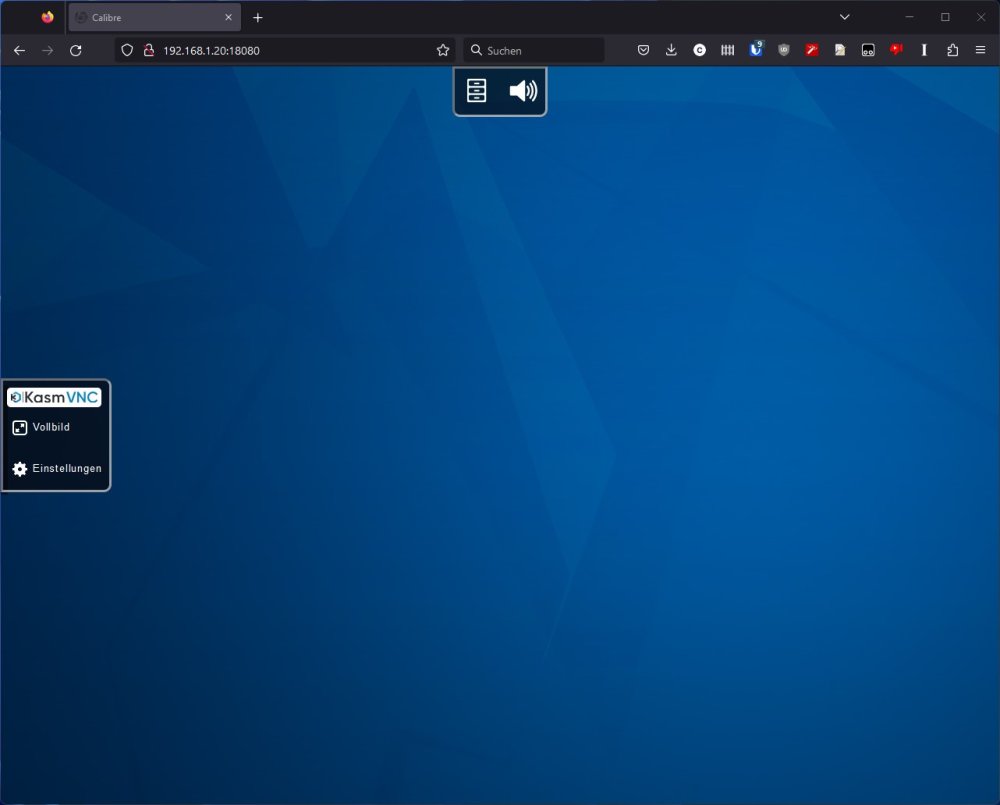The width and height of the screenshot is (1000, 805).
Task: Click the document page extension icon
Action: (840, 50)
